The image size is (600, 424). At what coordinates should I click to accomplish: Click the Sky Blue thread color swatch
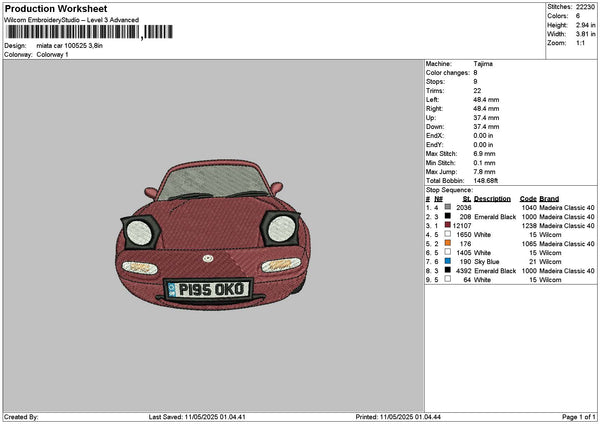(x=447, y=261)
